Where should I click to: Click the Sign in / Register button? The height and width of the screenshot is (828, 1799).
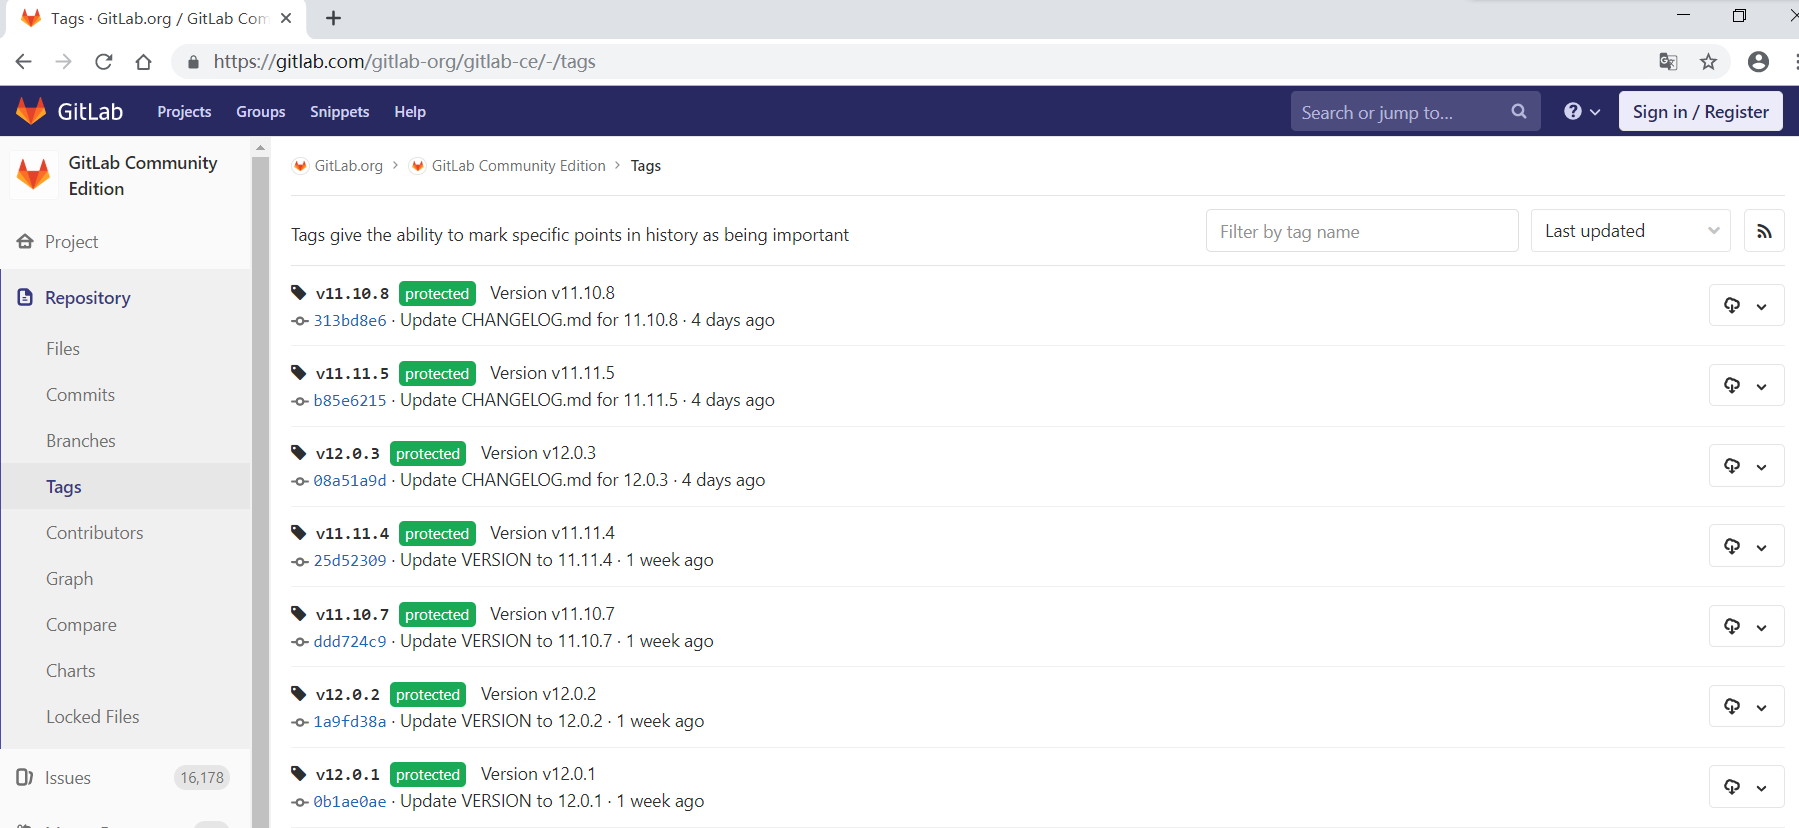tap(1700, 112)
